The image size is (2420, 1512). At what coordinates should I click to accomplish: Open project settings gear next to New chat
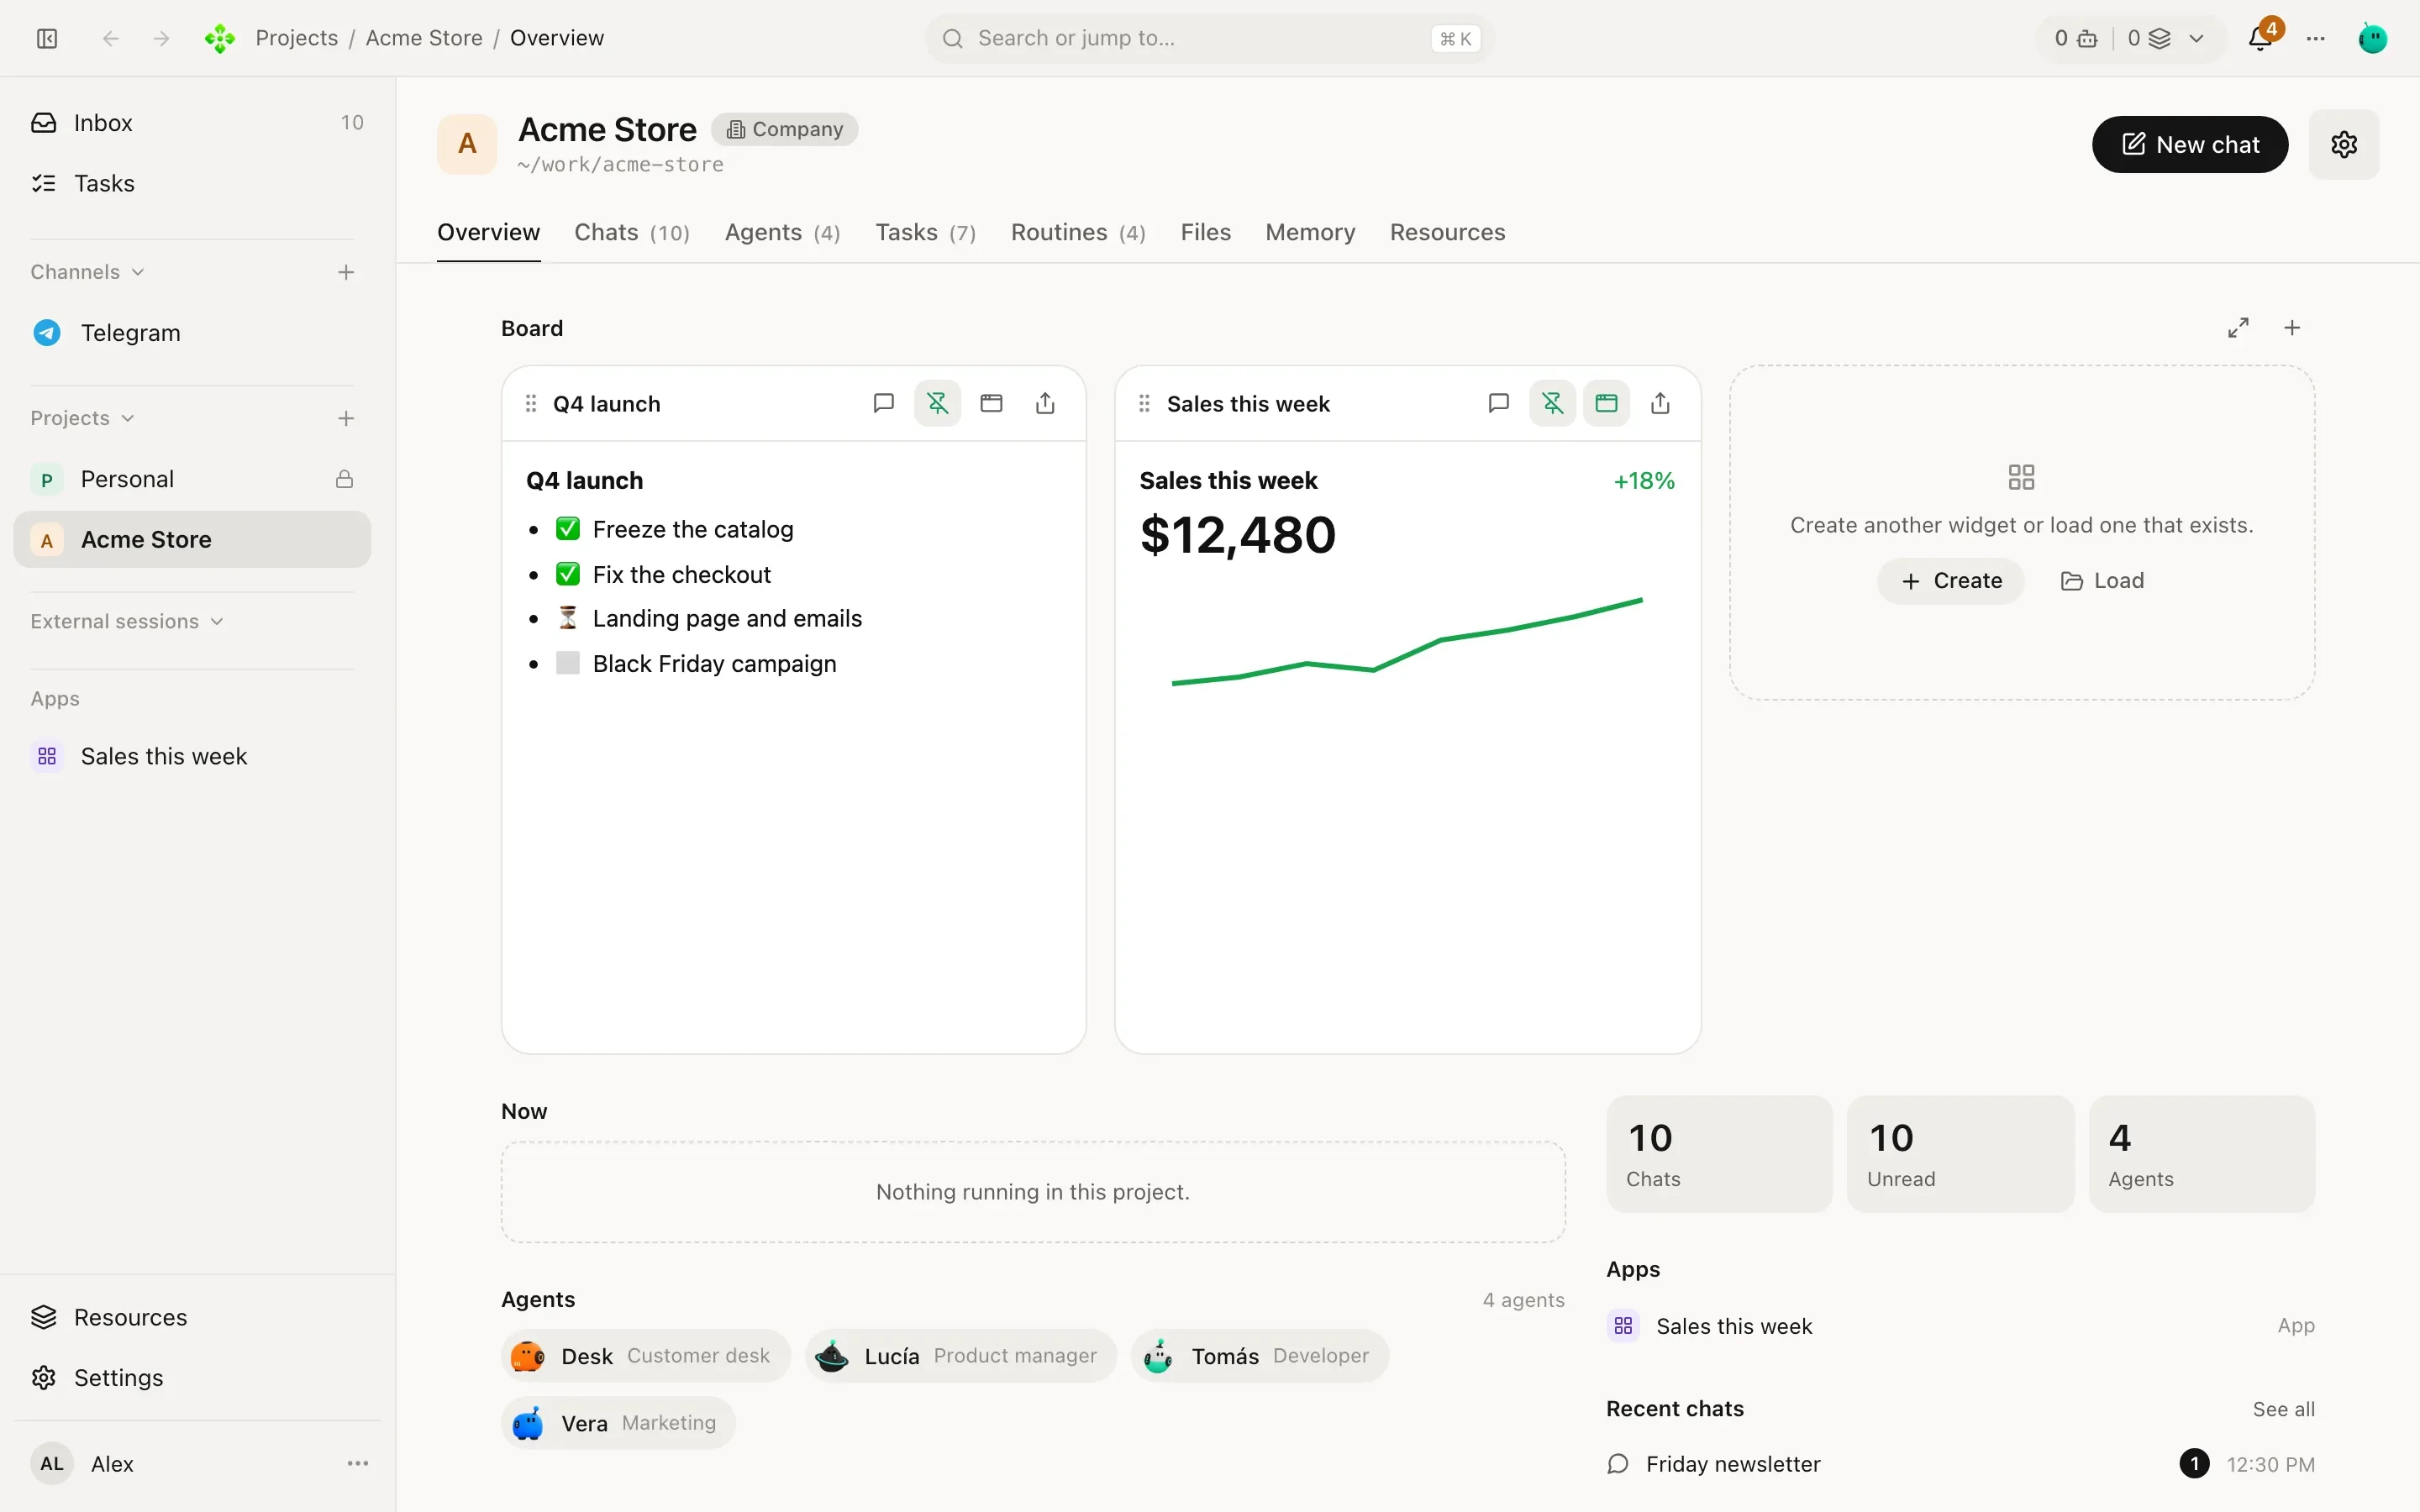tap(2344, 144)
